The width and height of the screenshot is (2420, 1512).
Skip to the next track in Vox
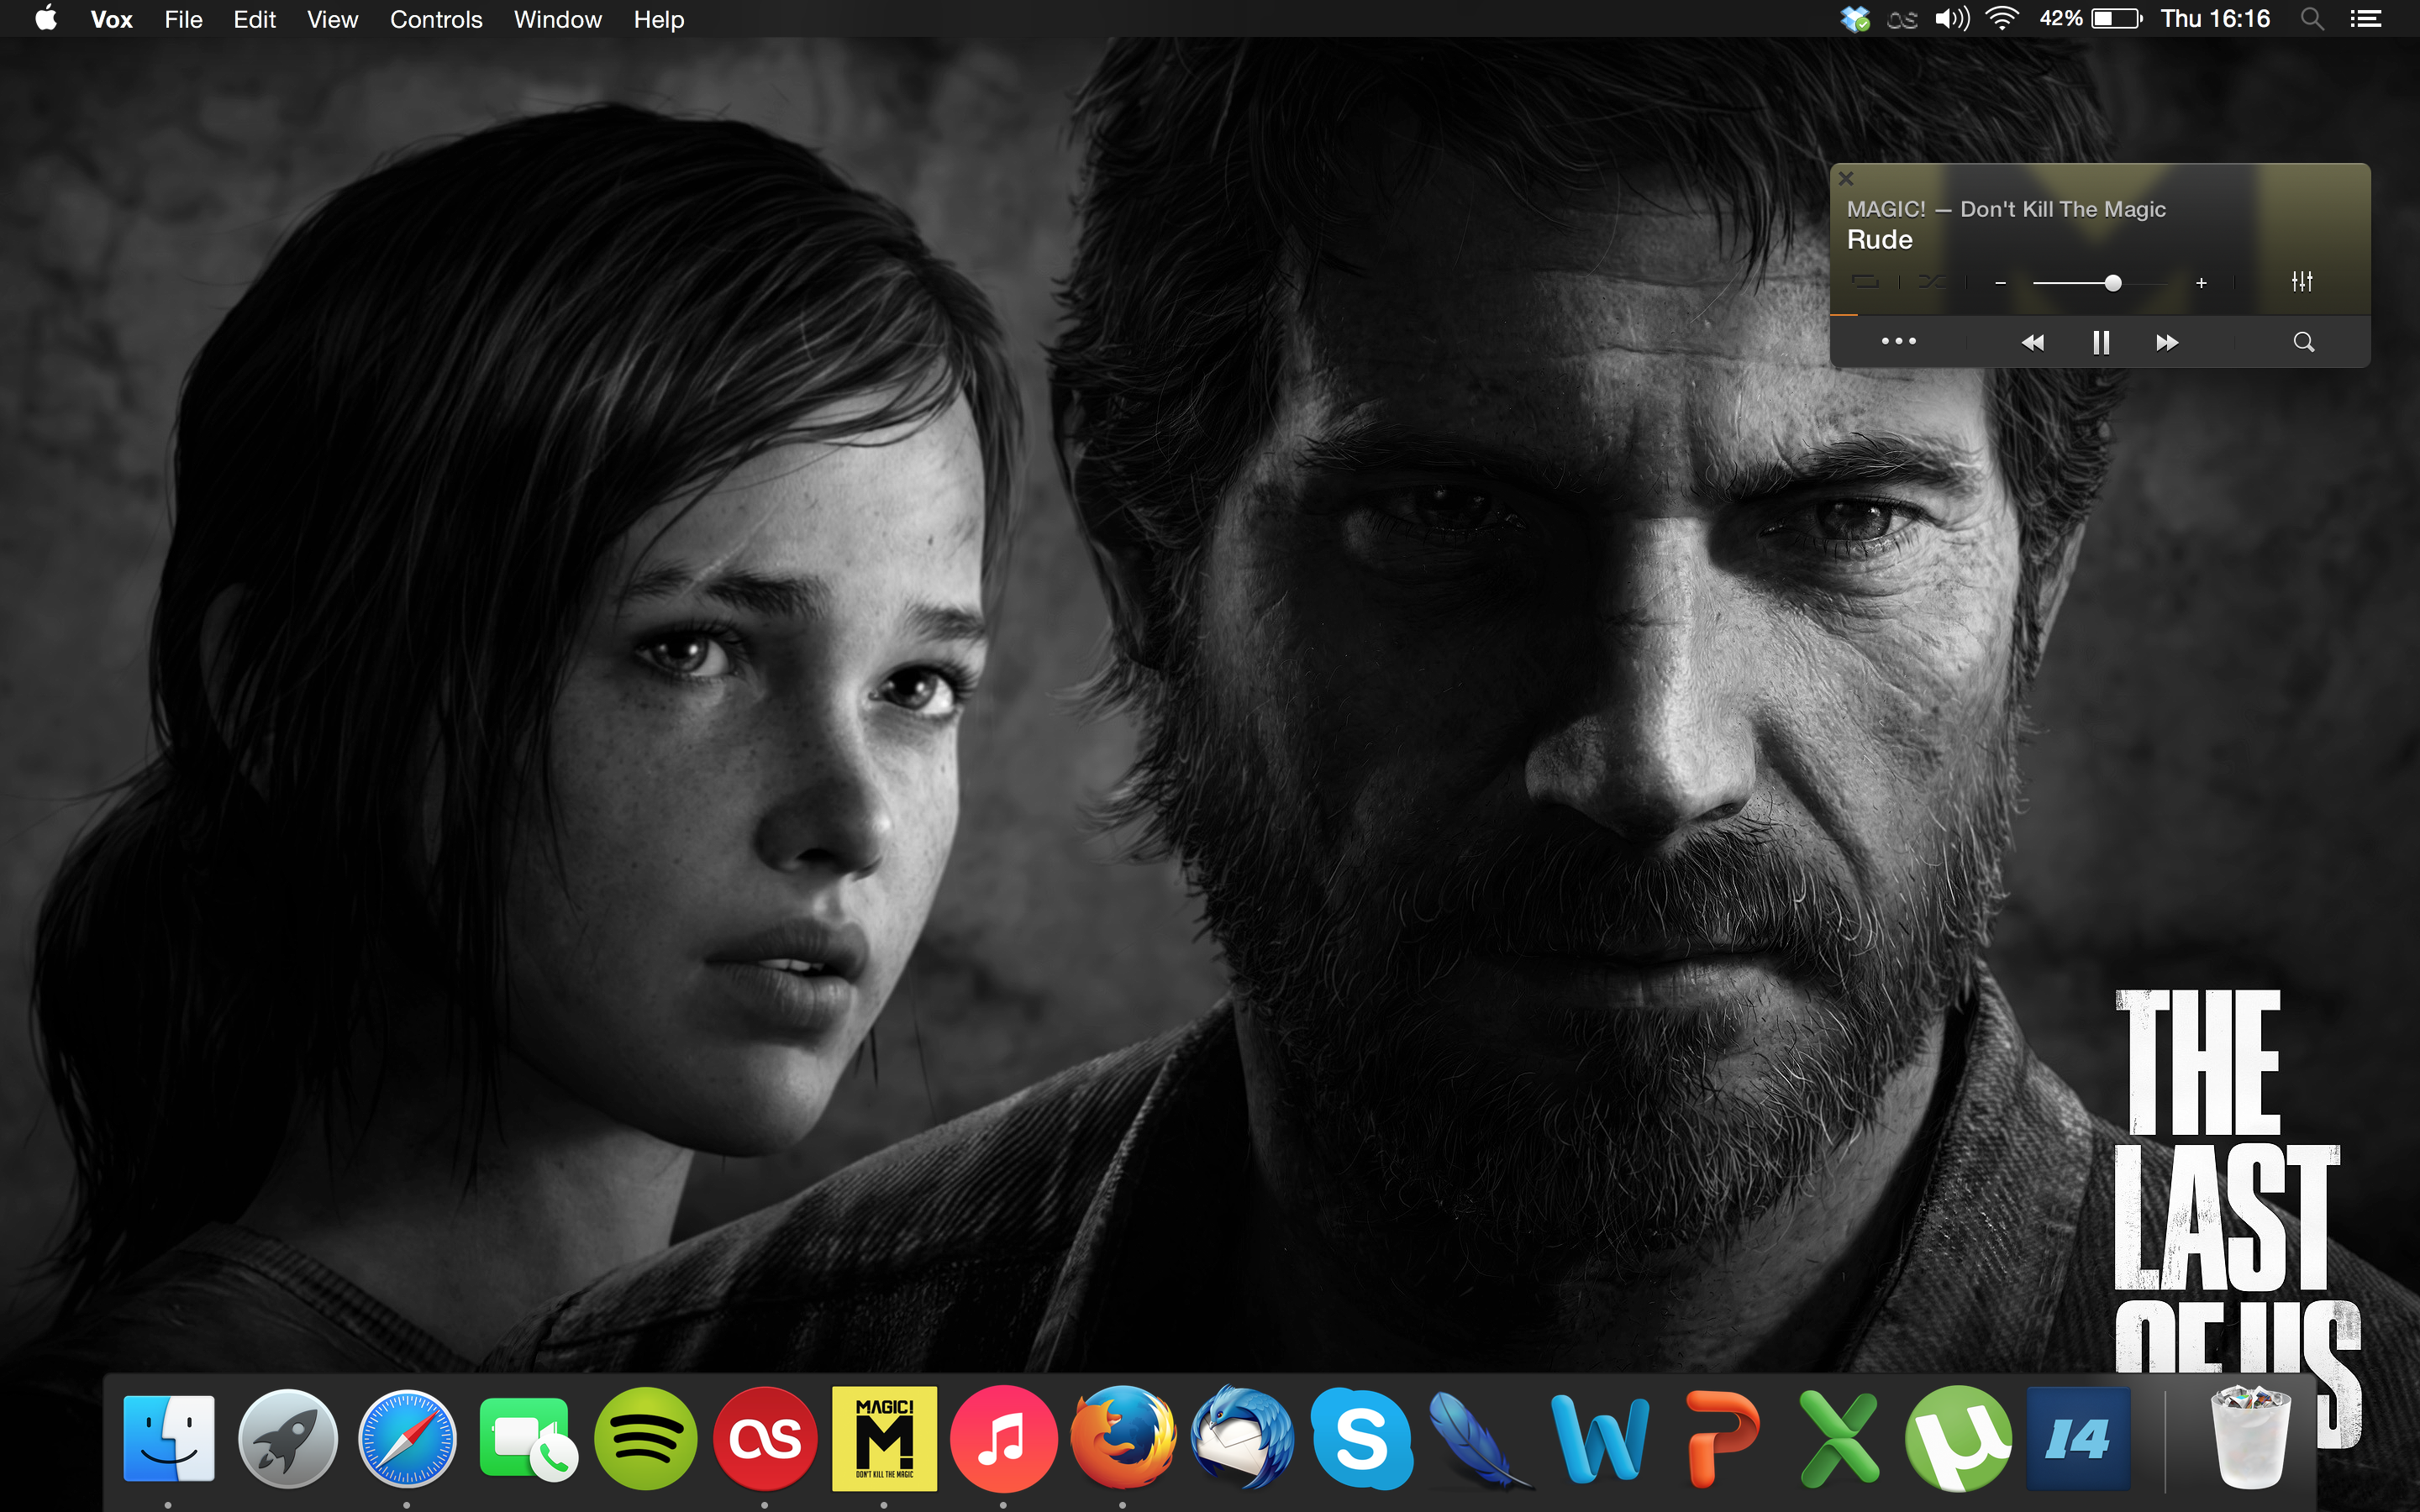2167,343
